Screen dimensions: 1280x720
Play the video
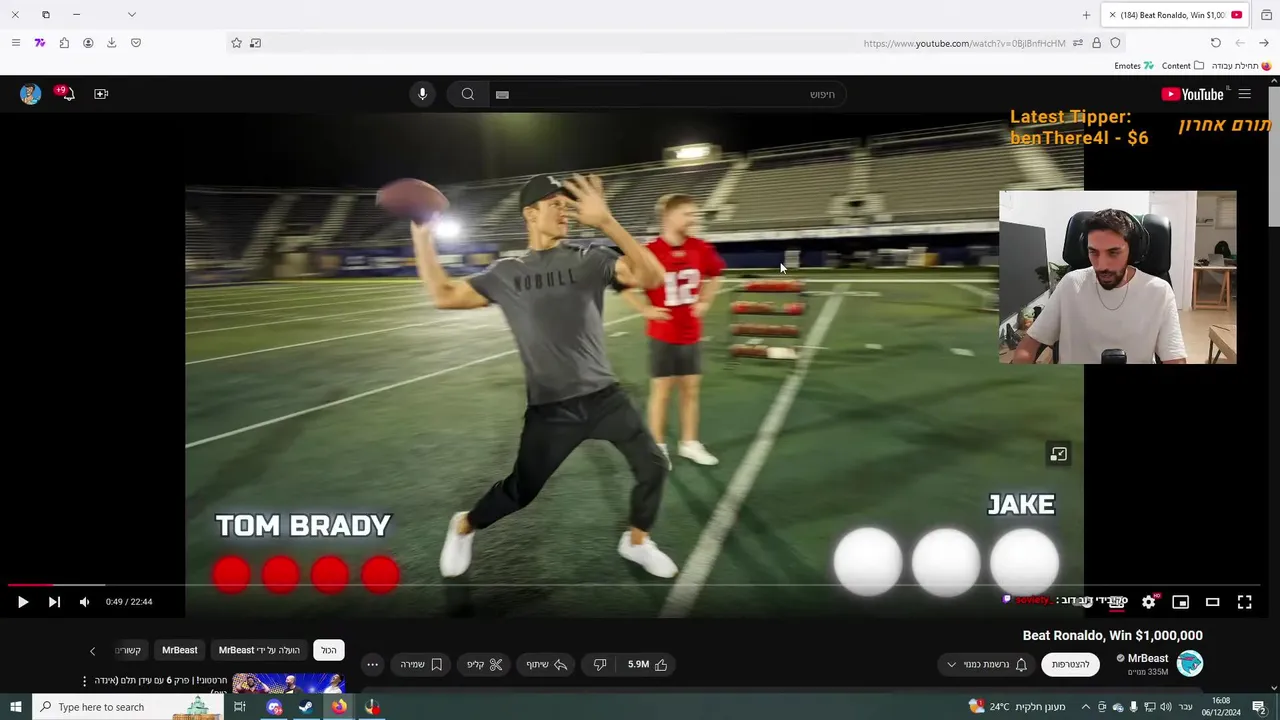(23, 602)
